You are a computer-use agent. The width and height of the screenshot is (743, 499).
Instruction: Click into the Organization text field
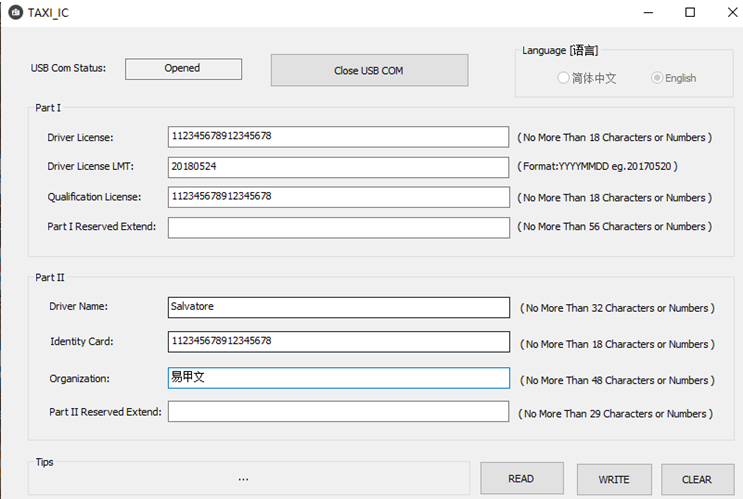pos(338,378)
